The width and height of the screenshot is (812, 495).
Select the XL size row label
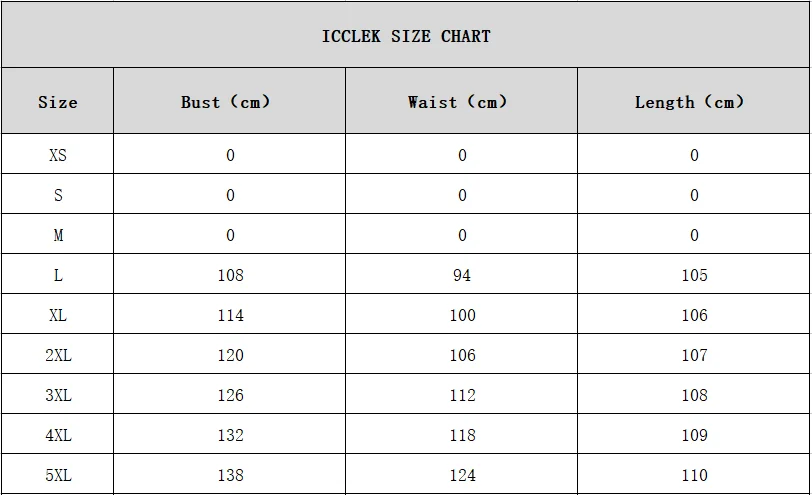pos(58,315)
